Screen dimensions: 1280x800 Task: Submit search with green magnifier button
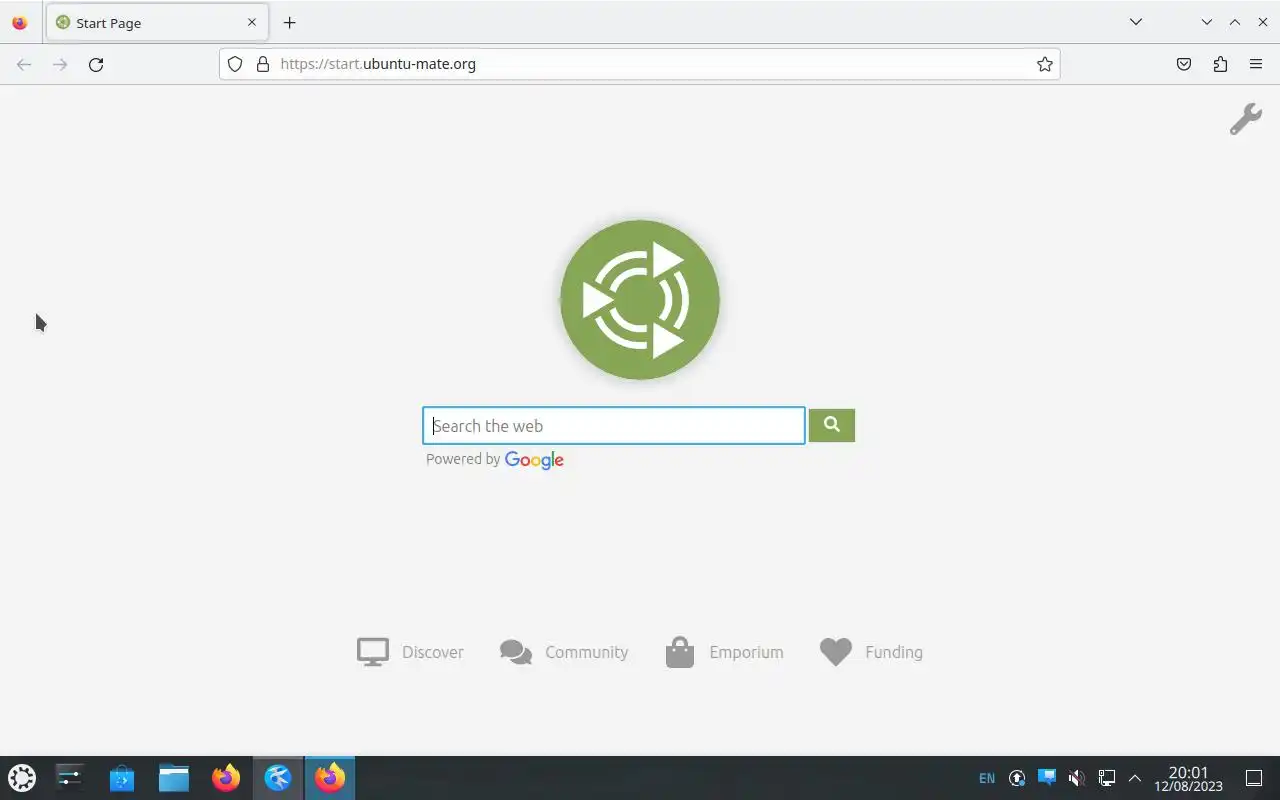coord(831,425)
